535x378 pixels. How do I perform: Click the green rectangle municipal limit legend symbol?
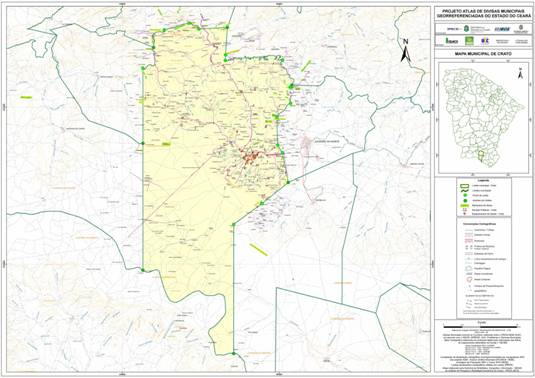coord(464,186)
